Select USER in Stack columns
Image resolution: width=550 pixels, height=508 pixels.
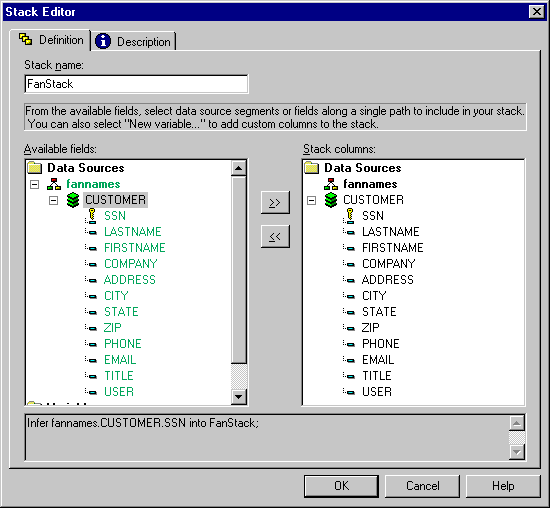click(377, 392)
